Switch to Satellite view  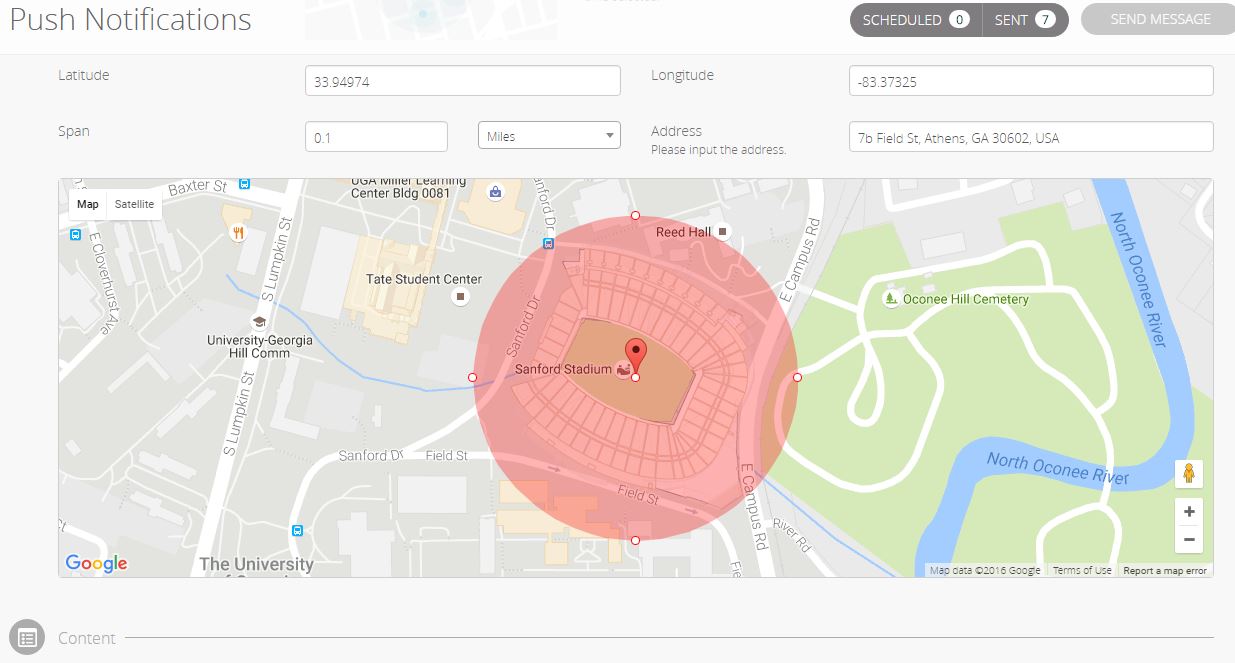click(134, 204)
